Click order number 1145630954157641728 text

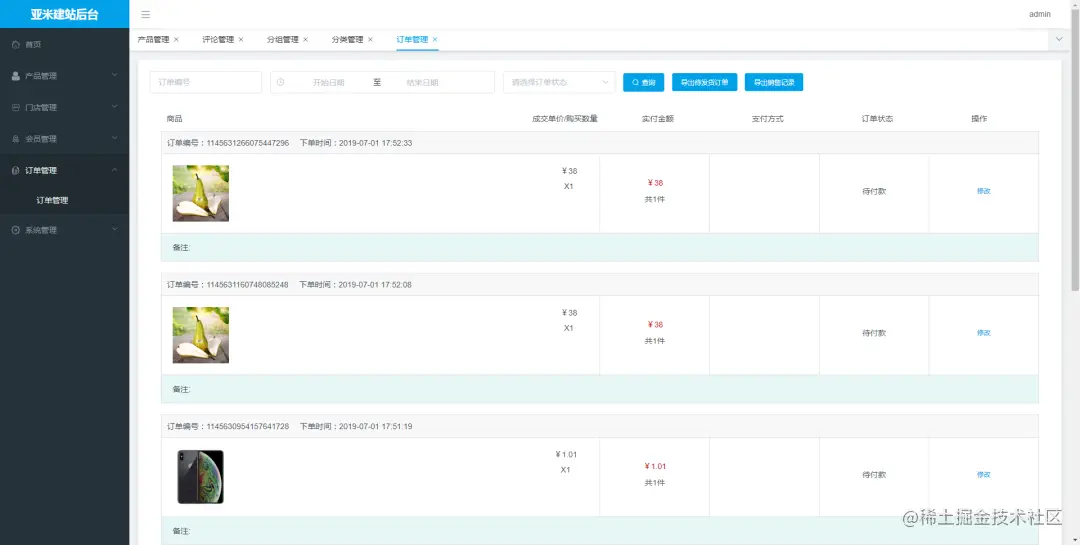point(248,426)
